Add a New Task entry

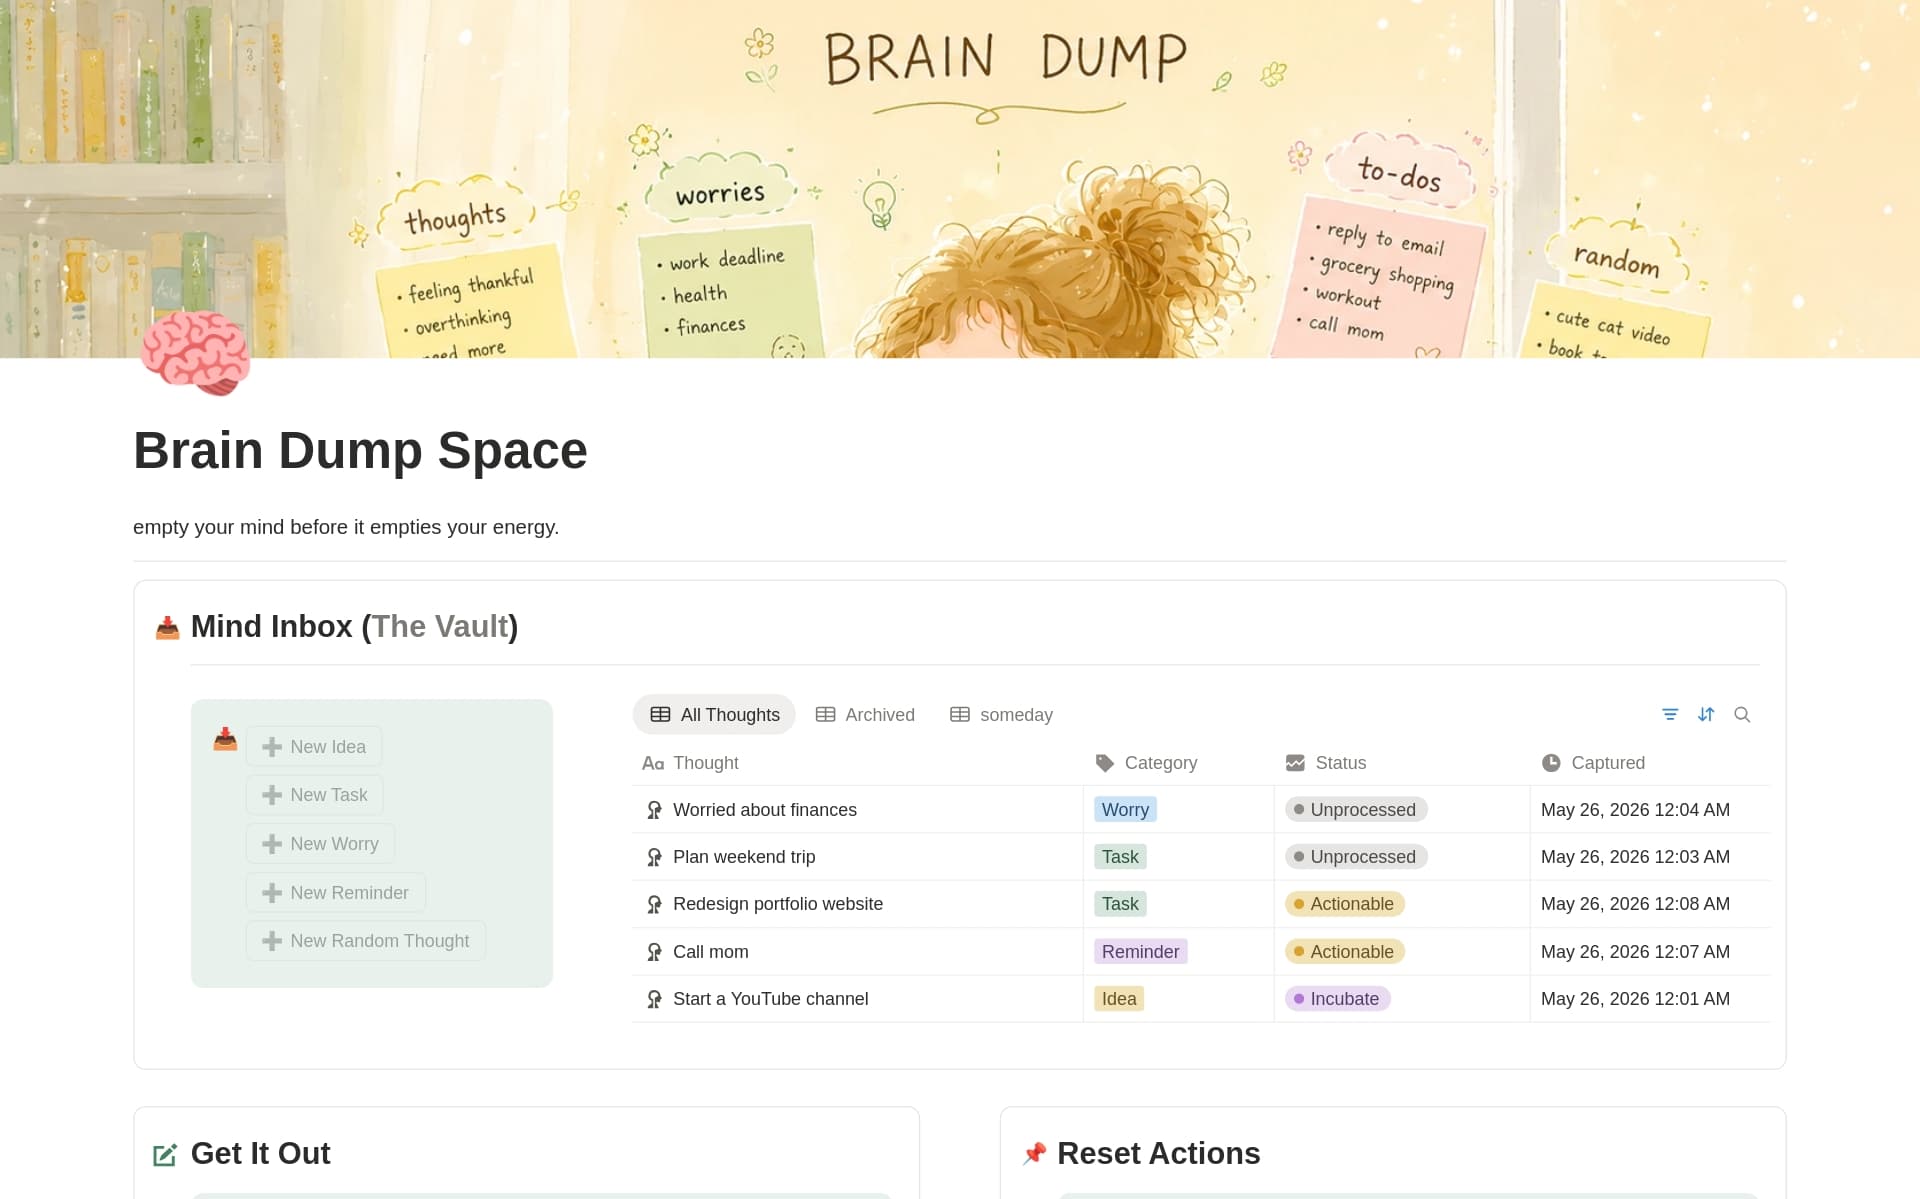(315, 795)
